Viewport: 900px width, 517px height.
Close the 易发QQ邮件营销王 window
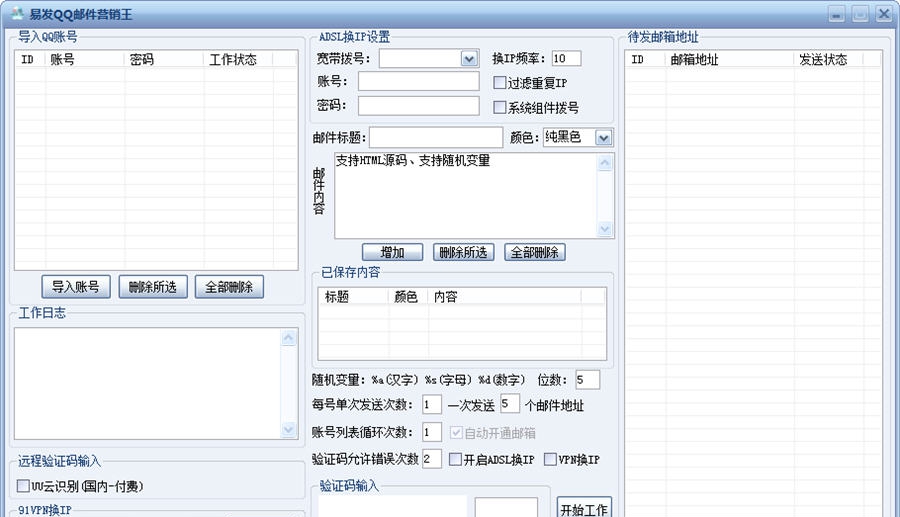(884, 14)
